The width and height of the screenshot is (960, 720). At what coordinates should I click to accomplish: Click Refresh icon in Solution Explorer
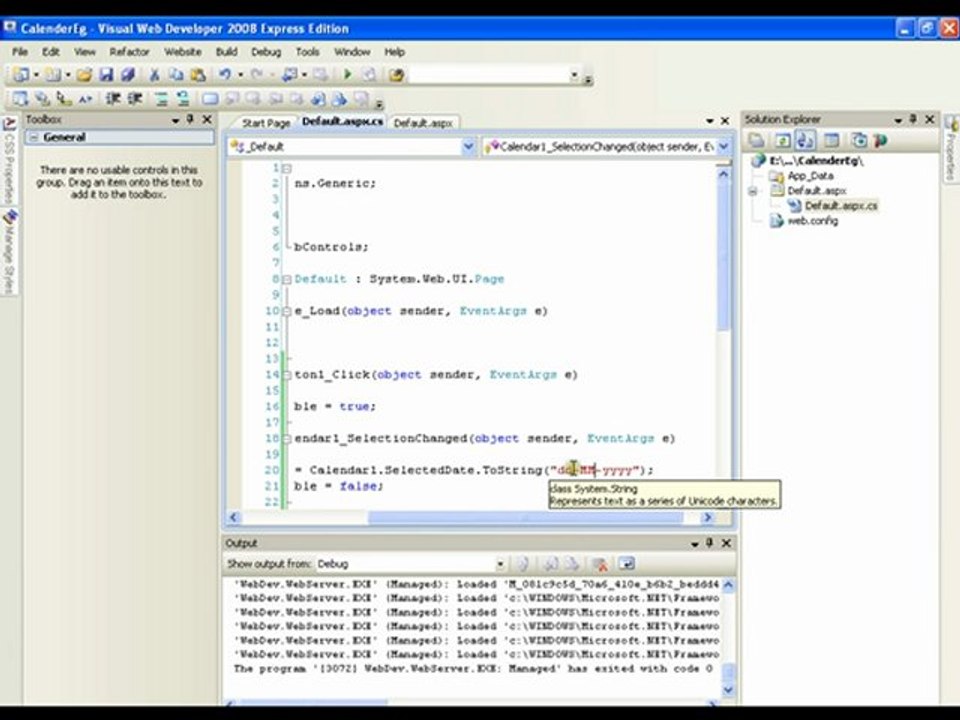coord(782,141)
